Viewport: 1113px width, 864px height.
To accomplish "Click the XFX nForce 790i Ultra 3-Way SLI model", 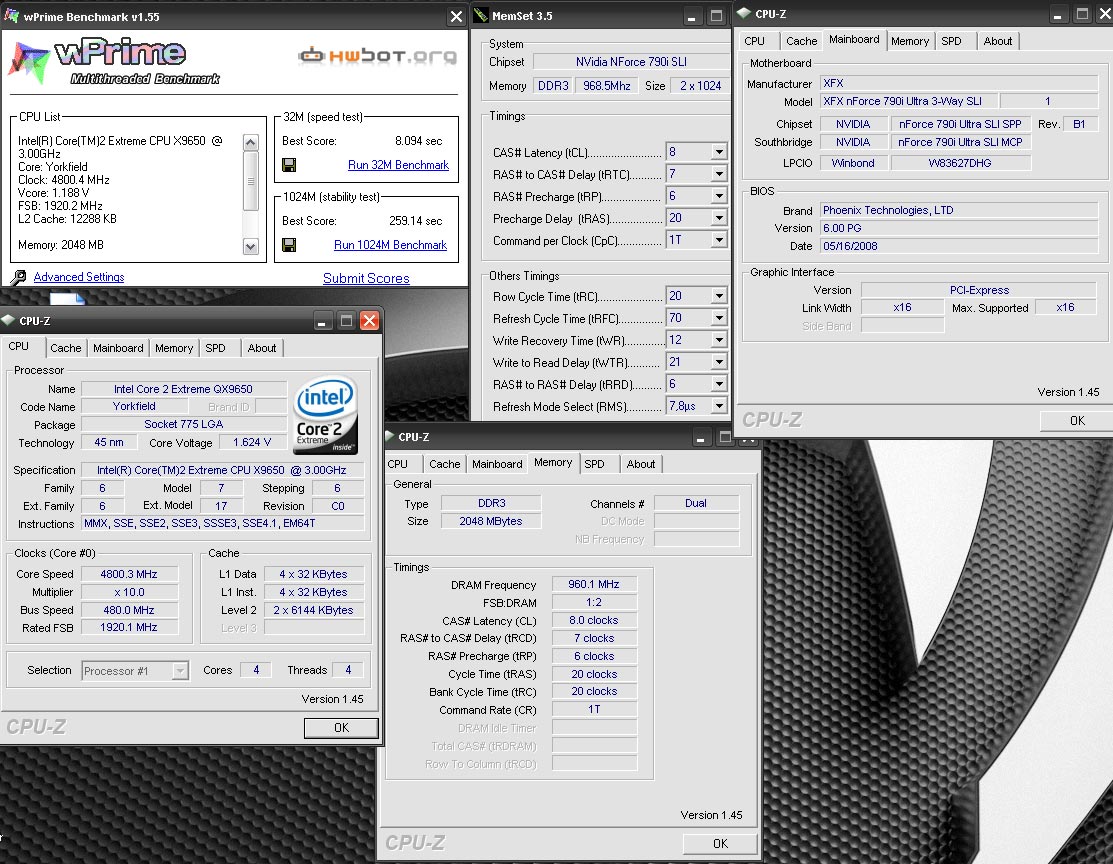I will click(x=909, y=102).
